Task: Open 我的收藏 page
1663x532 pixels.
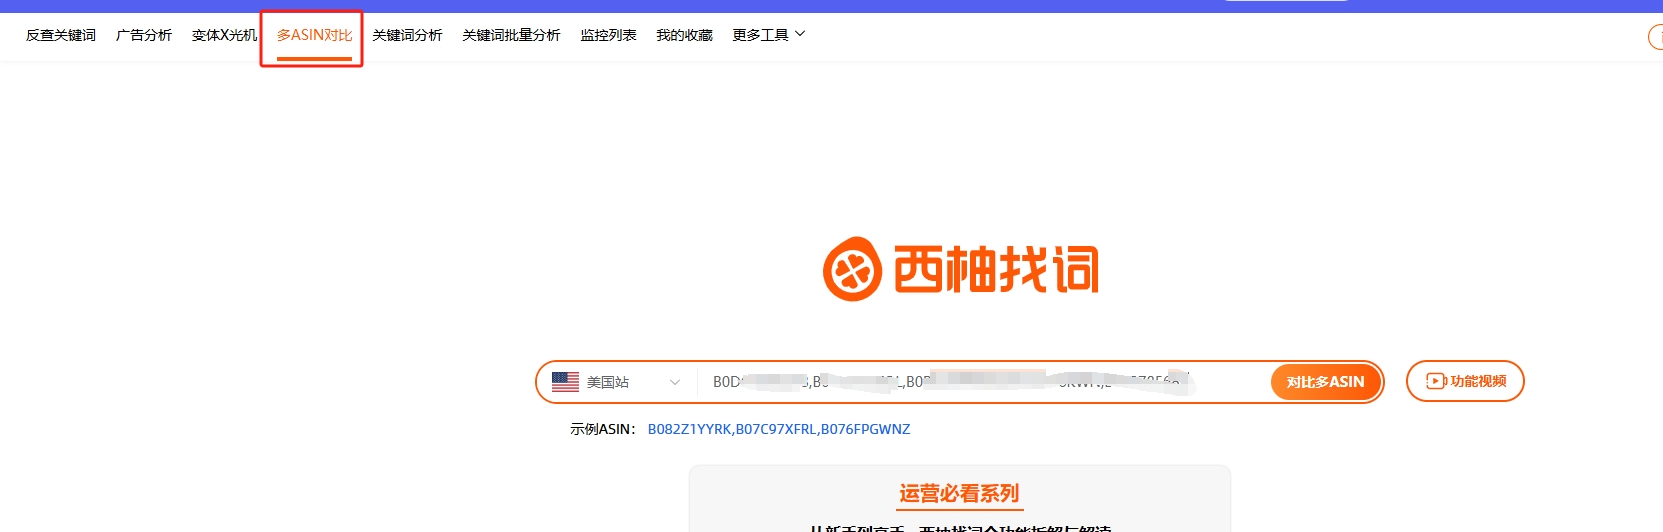Action: pyautogui.click(x=684, y=35)
